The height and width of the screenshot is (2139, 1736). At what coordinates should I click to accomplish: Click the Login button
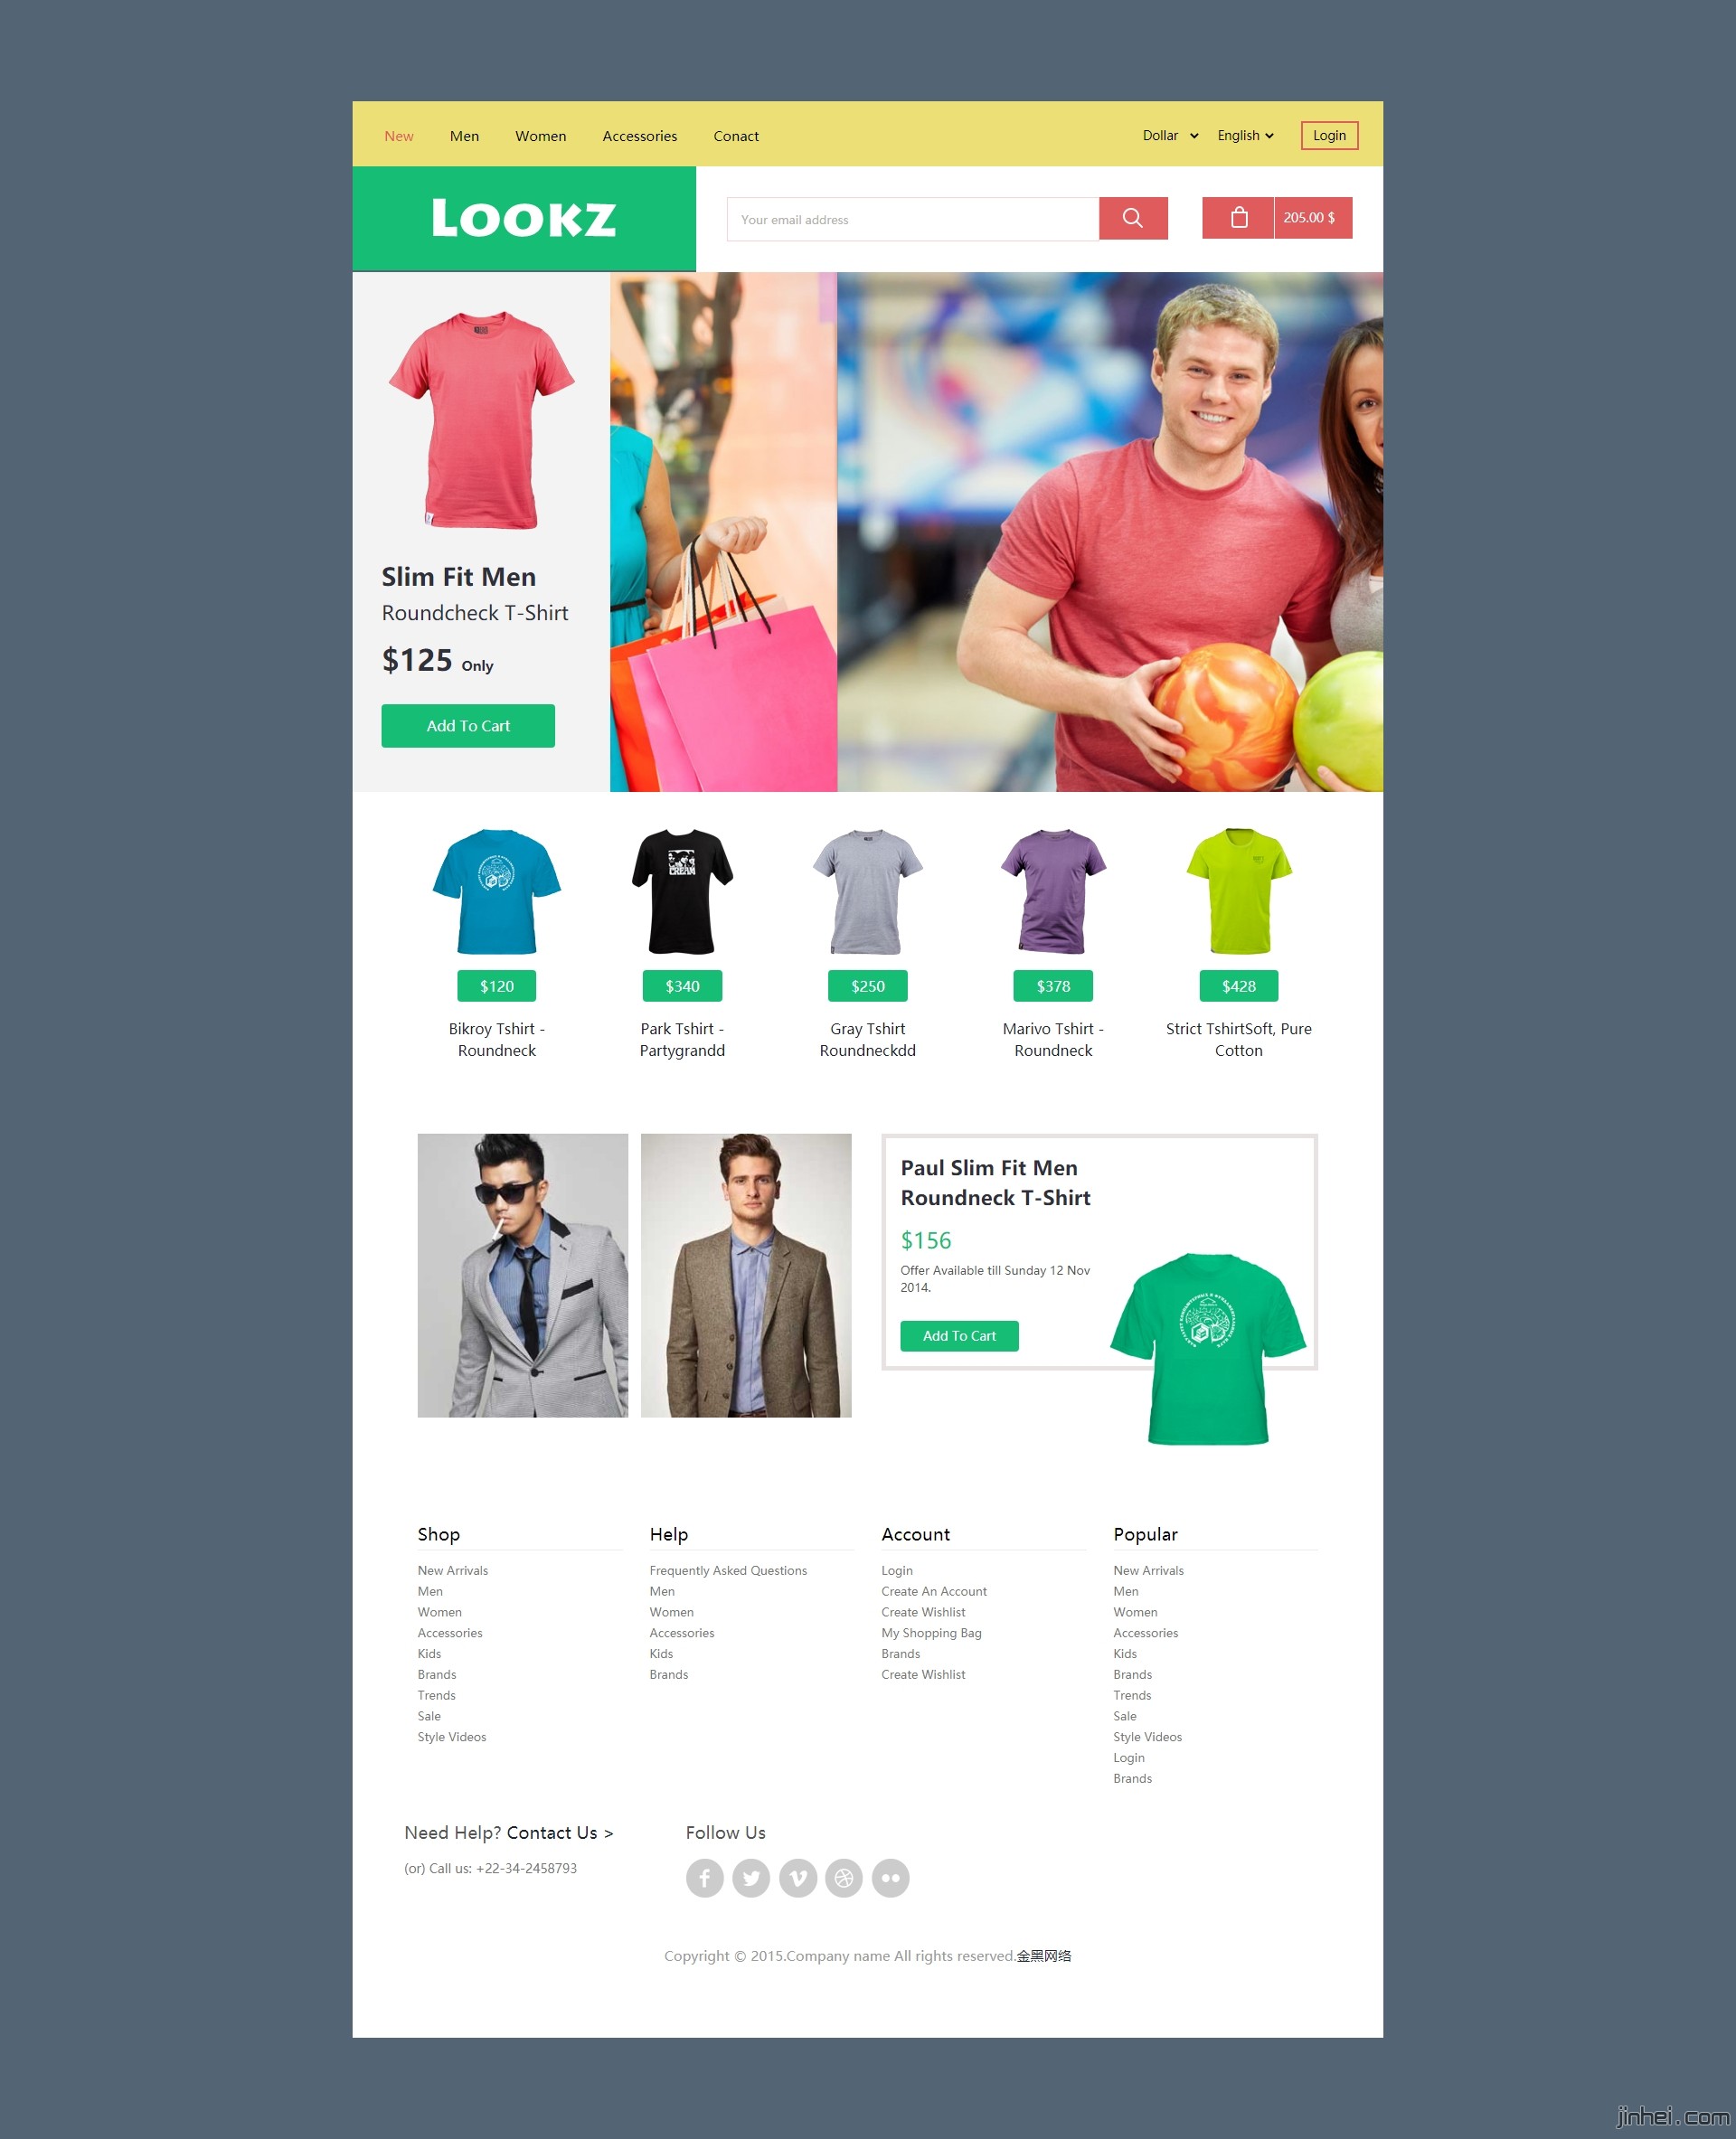click(x=1326, y=137)
